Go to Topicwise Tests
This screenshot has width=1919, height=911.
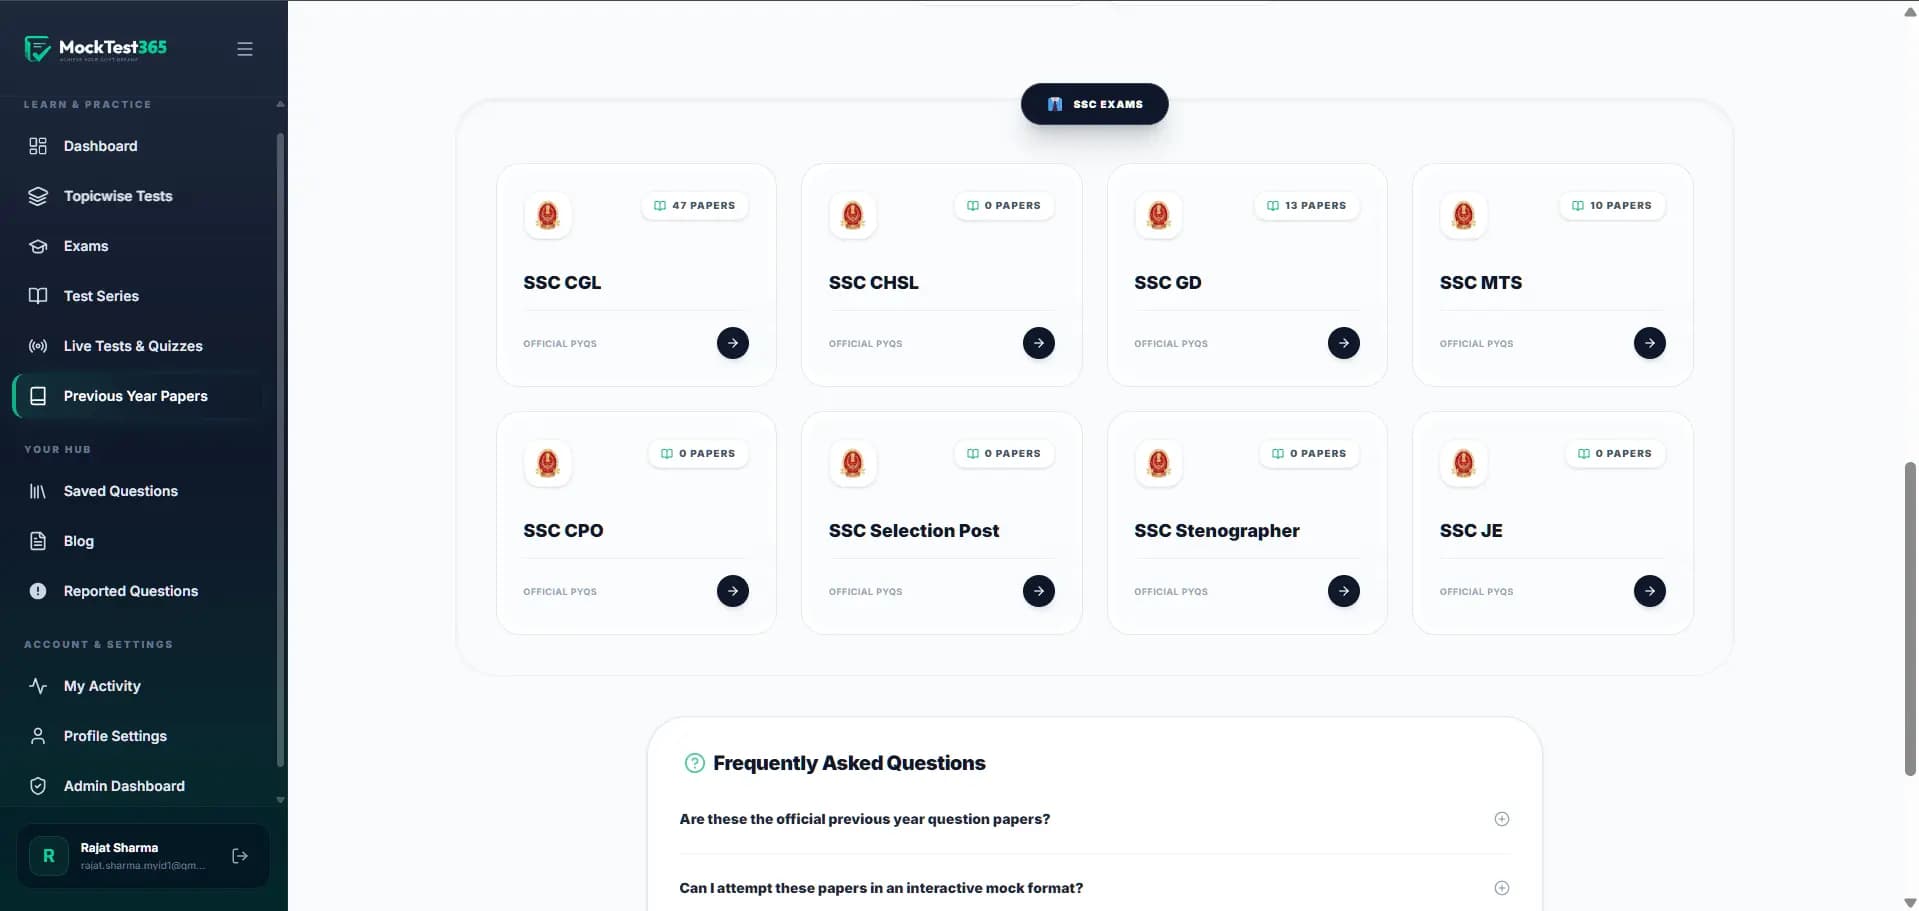tap(138, 196)
